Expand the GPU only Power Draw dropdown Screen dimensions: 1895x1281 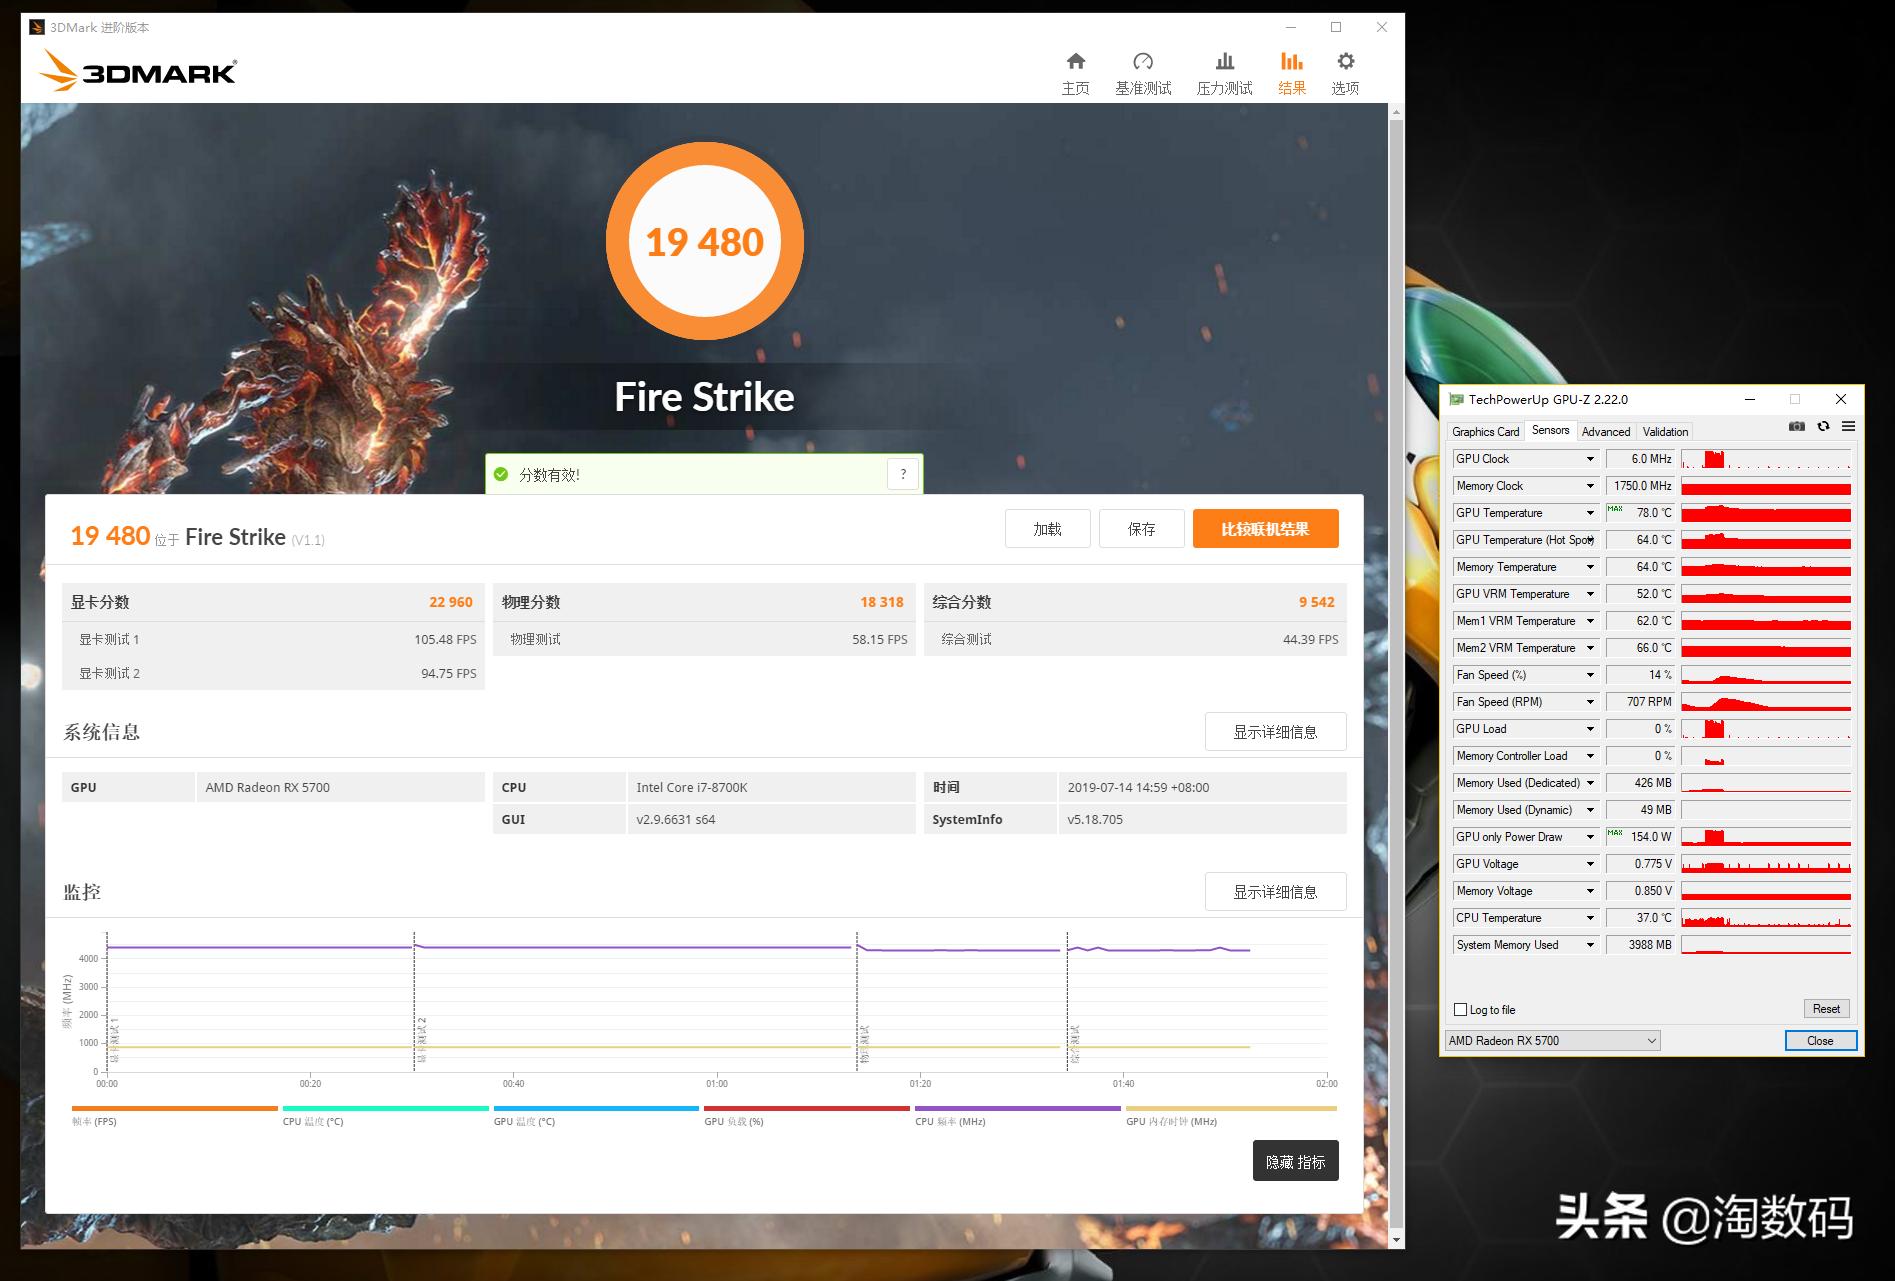(1590, 837)
